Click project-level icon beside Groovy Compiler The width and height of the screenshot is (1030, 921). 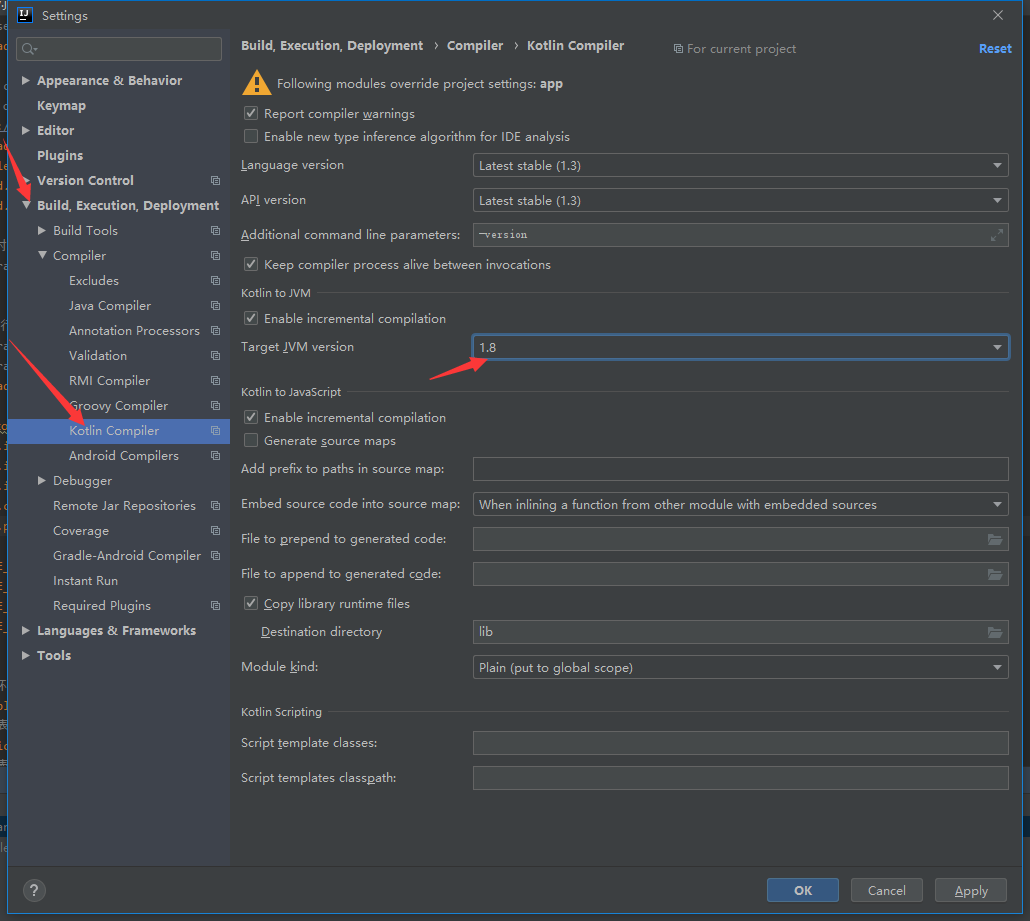(215, 405)
